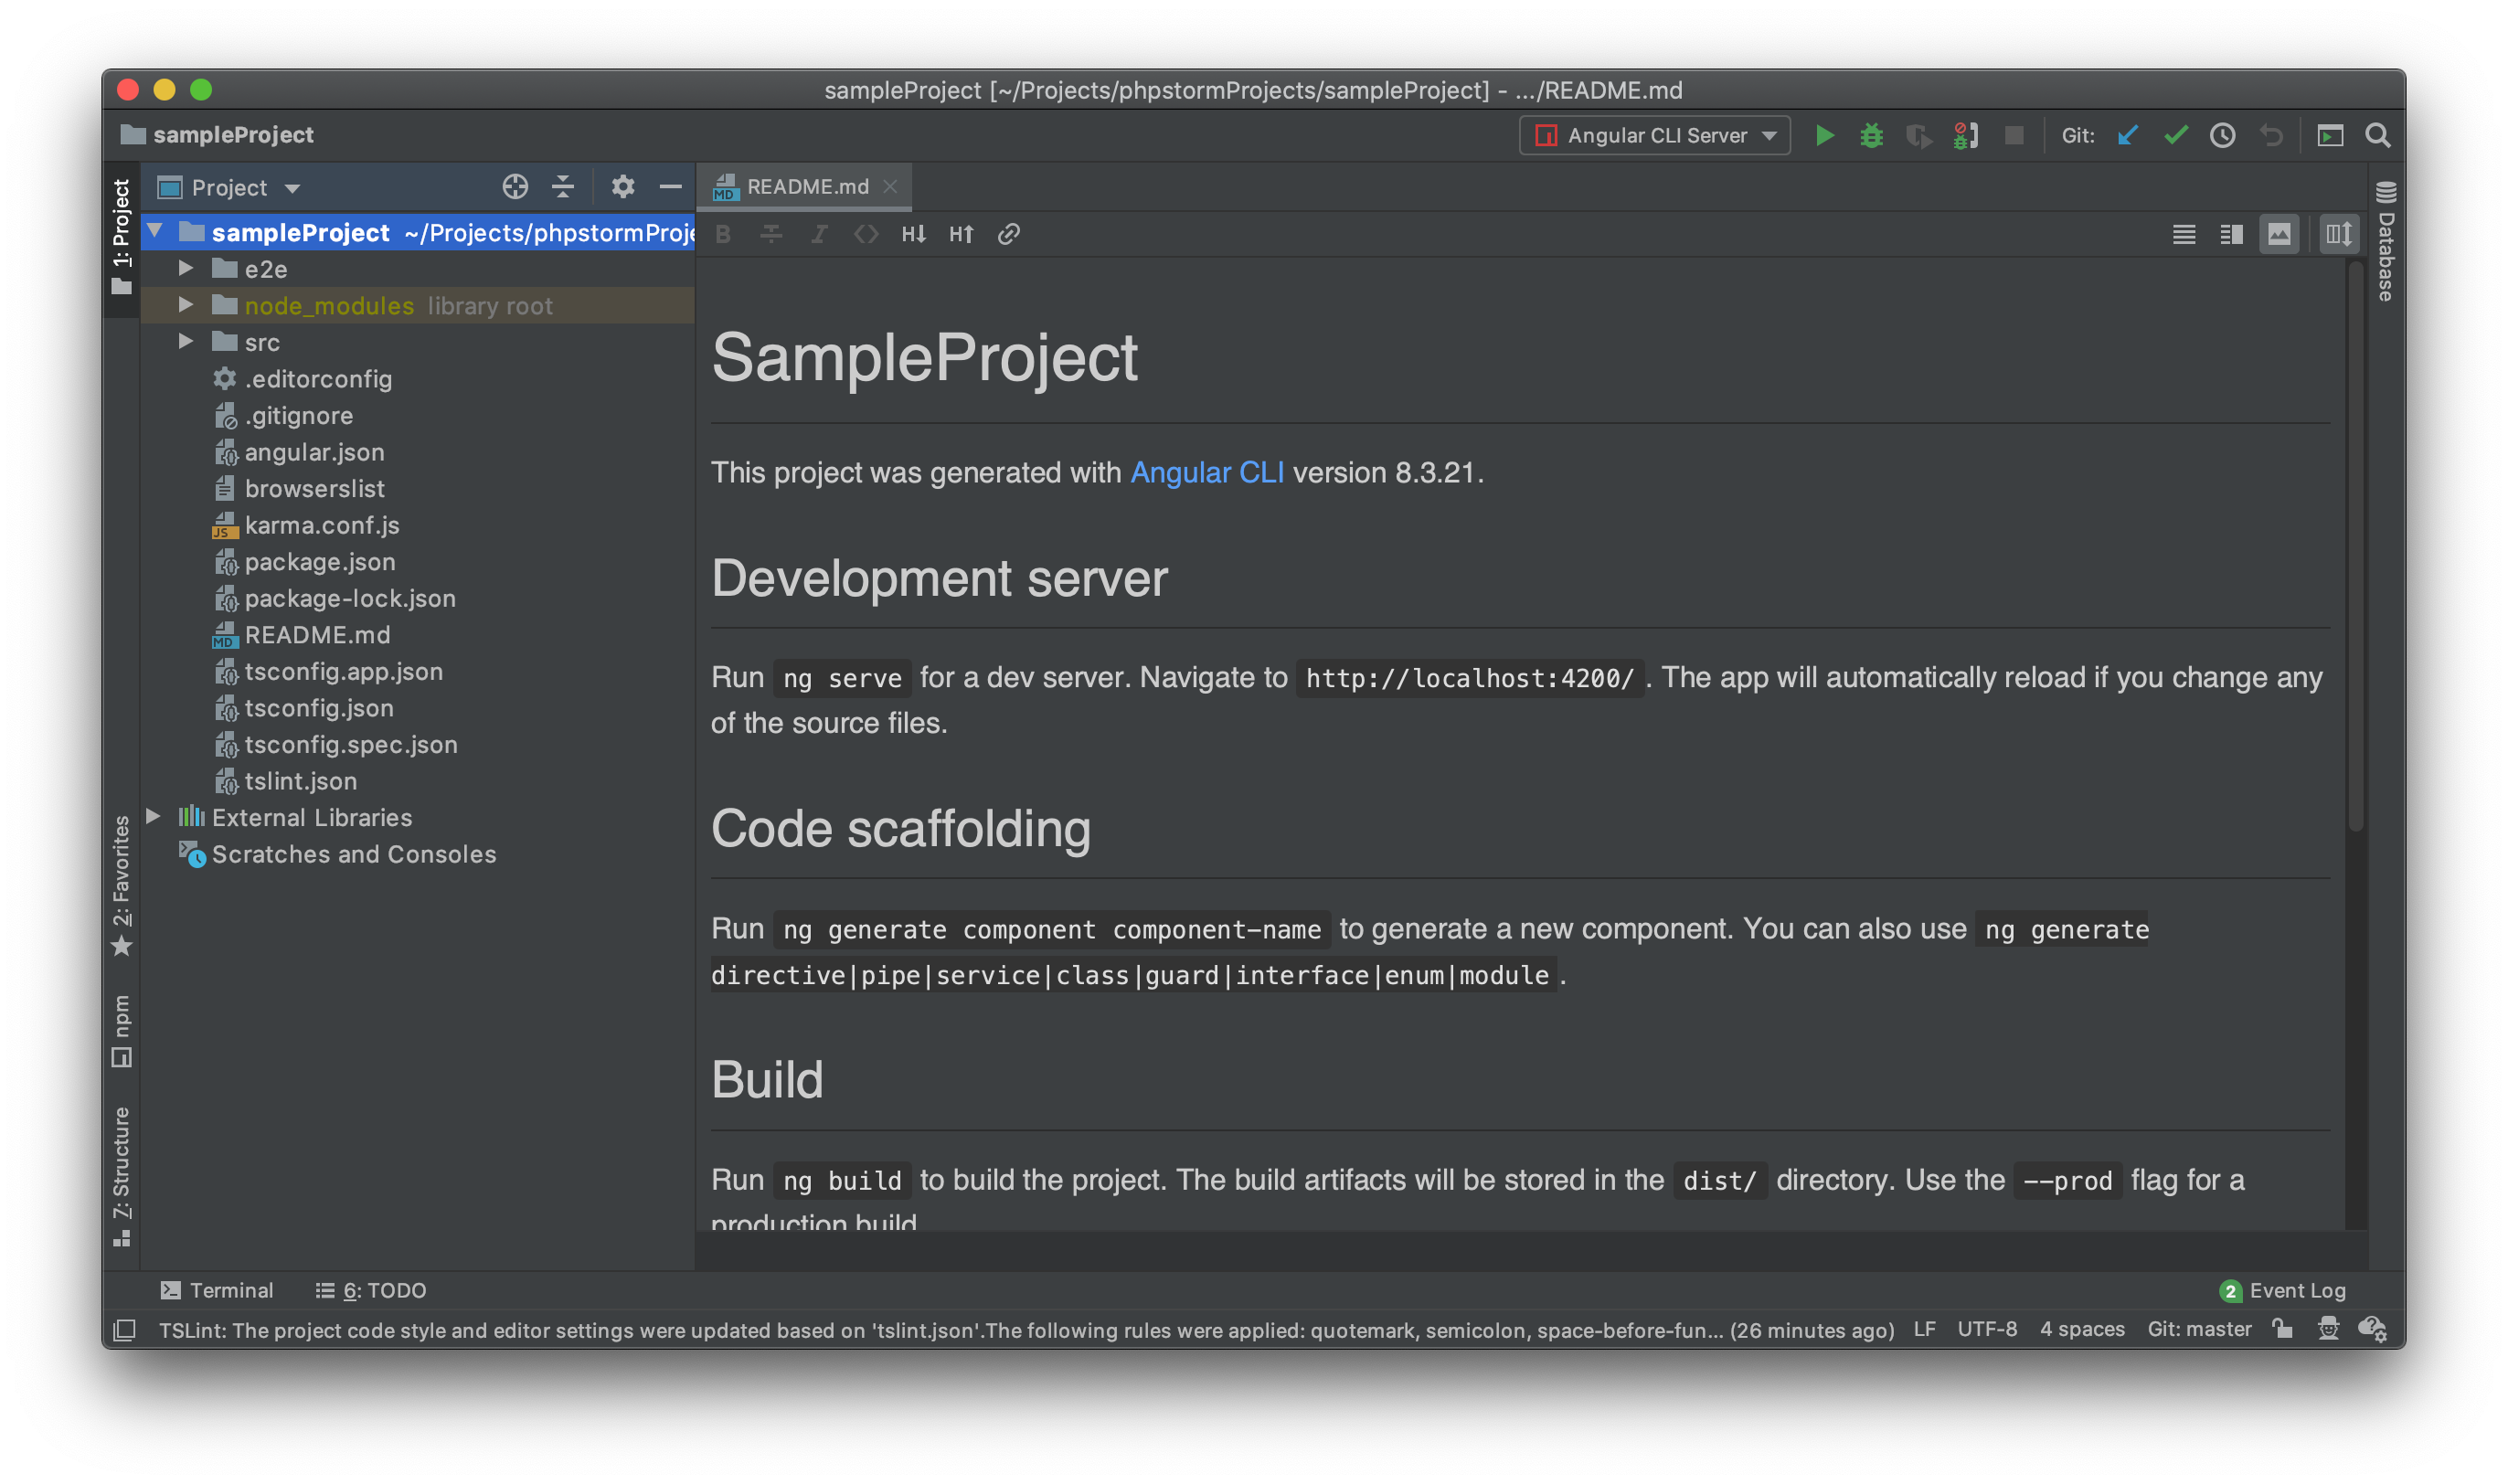Open Git history clock icon
This screenshot has width=2508, height=1484.
click(2222, 135)
